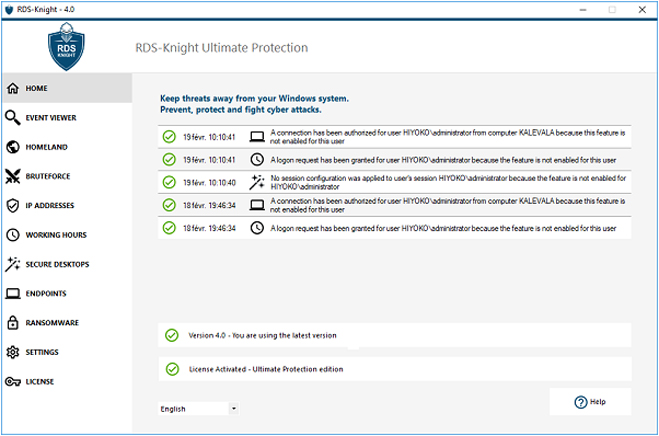This screenshot has width=659, height=436.
Task: Click the Bruteforce crossed swords icon
Action: pyautogui.click(x=13, y=176)
